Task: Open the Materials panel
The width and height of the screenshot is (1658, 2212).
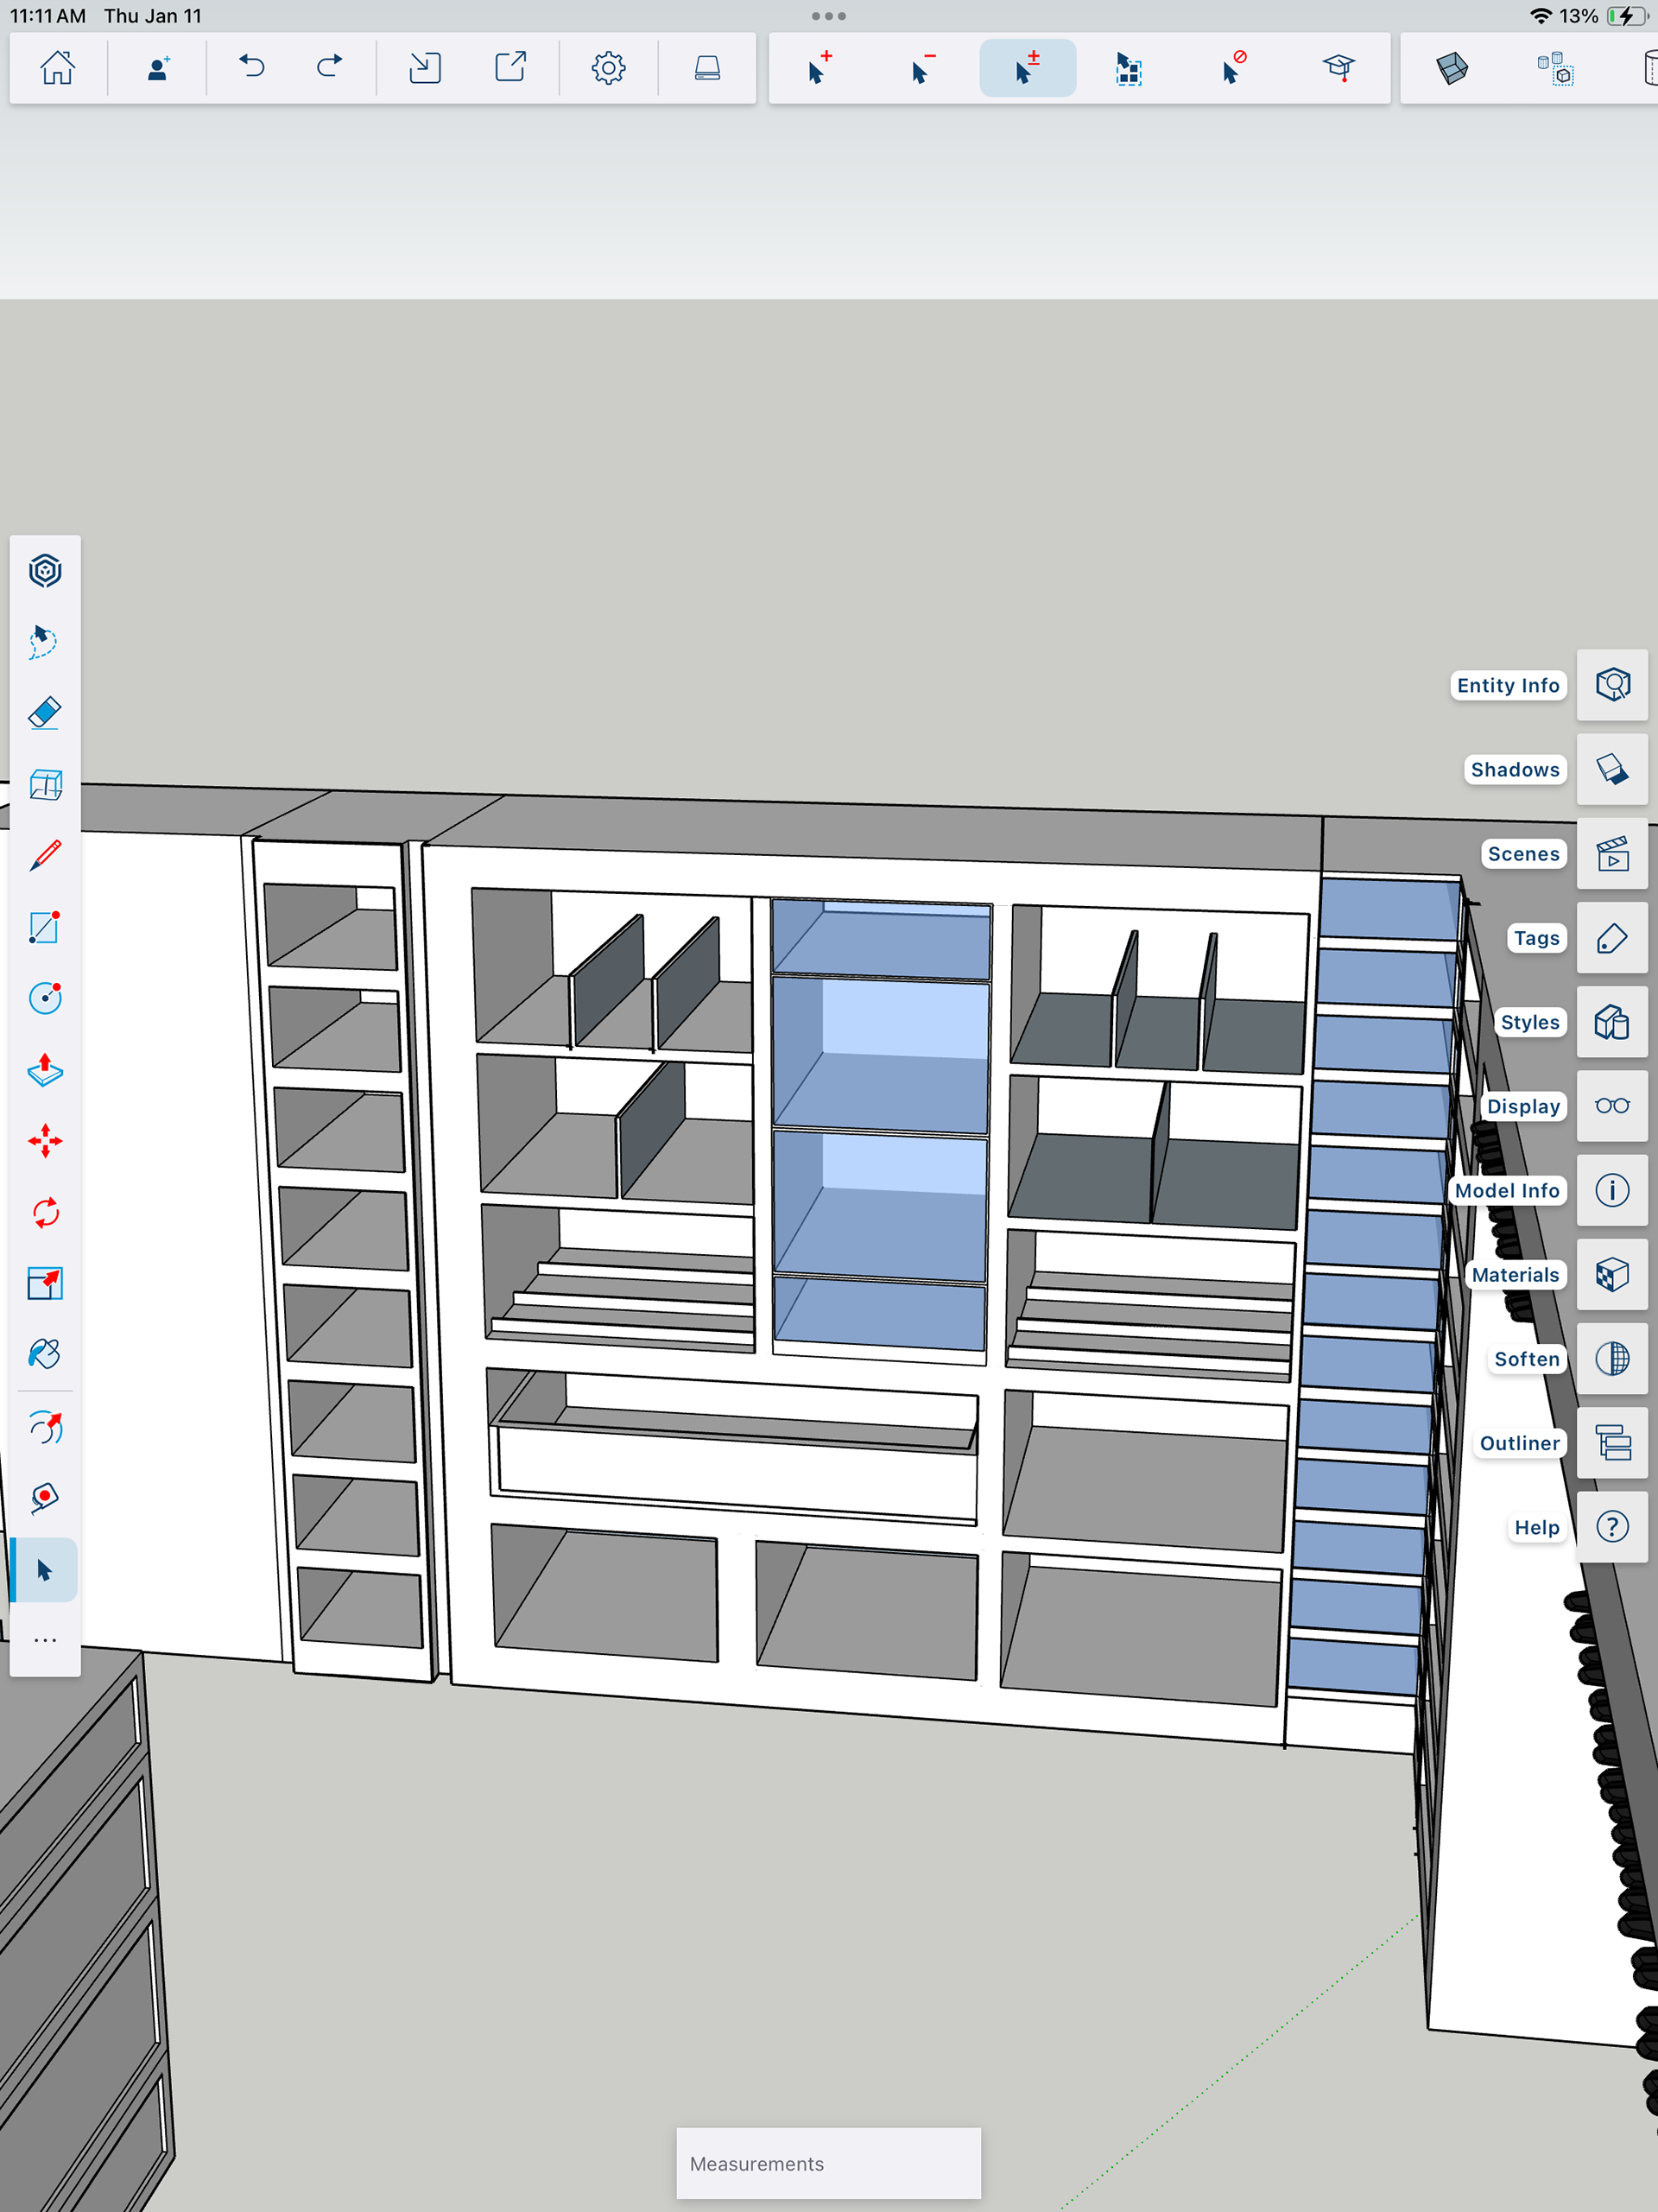Action: [x=1611, y=1275]
